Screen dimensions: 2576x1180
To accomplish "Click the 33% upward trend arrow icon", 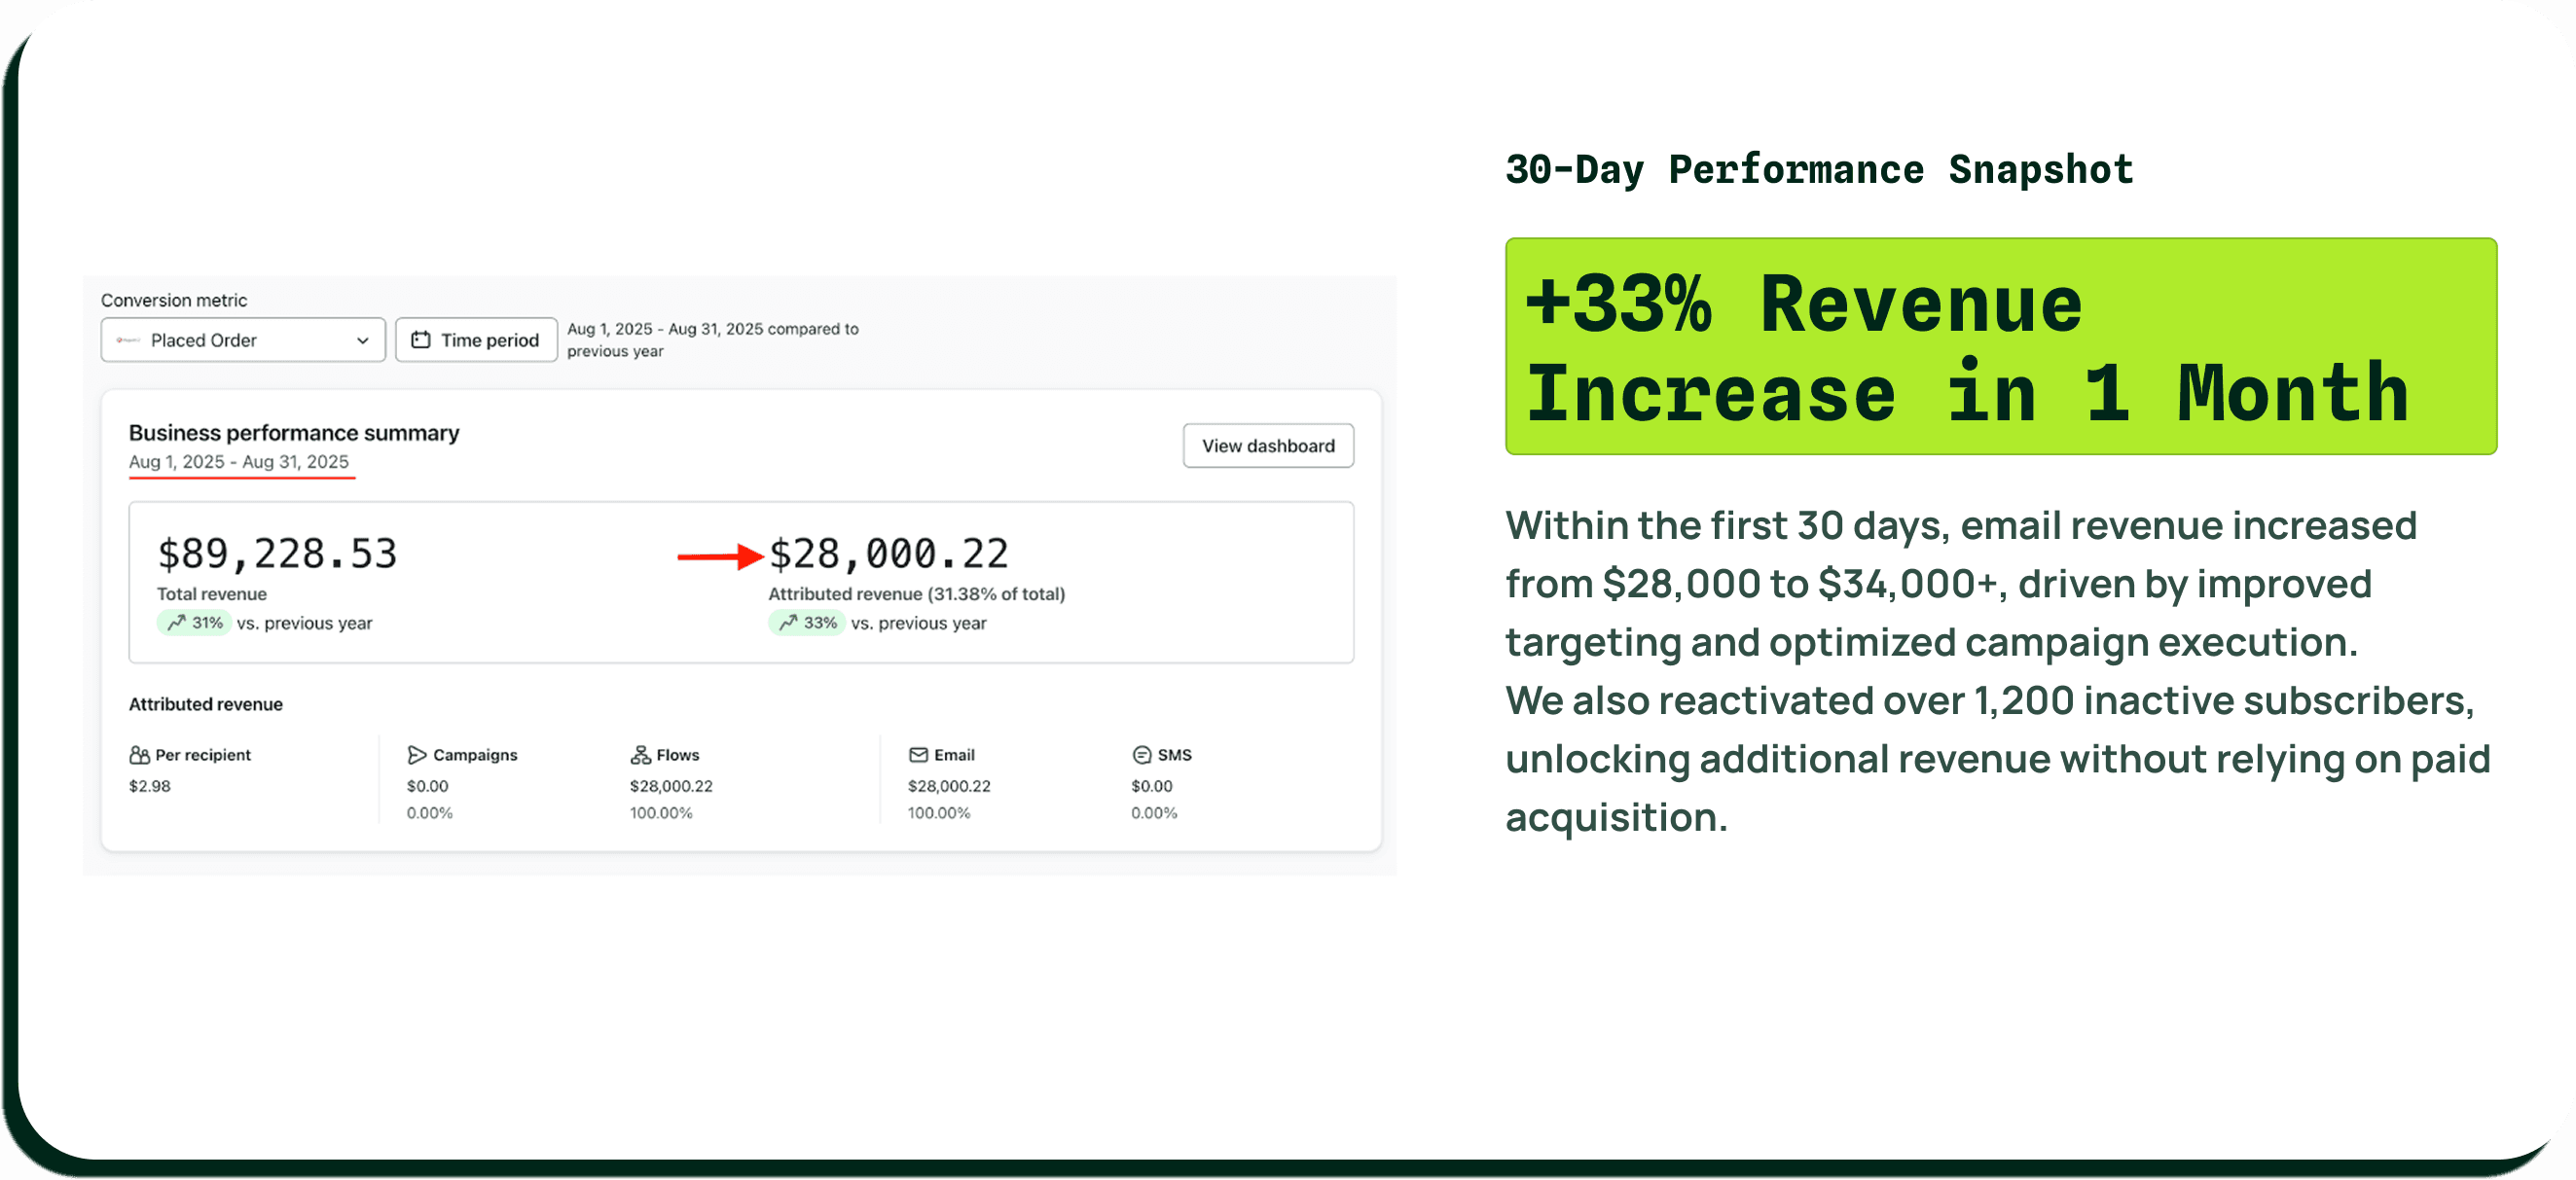I will pyautogui.click(x=788, y=623).
